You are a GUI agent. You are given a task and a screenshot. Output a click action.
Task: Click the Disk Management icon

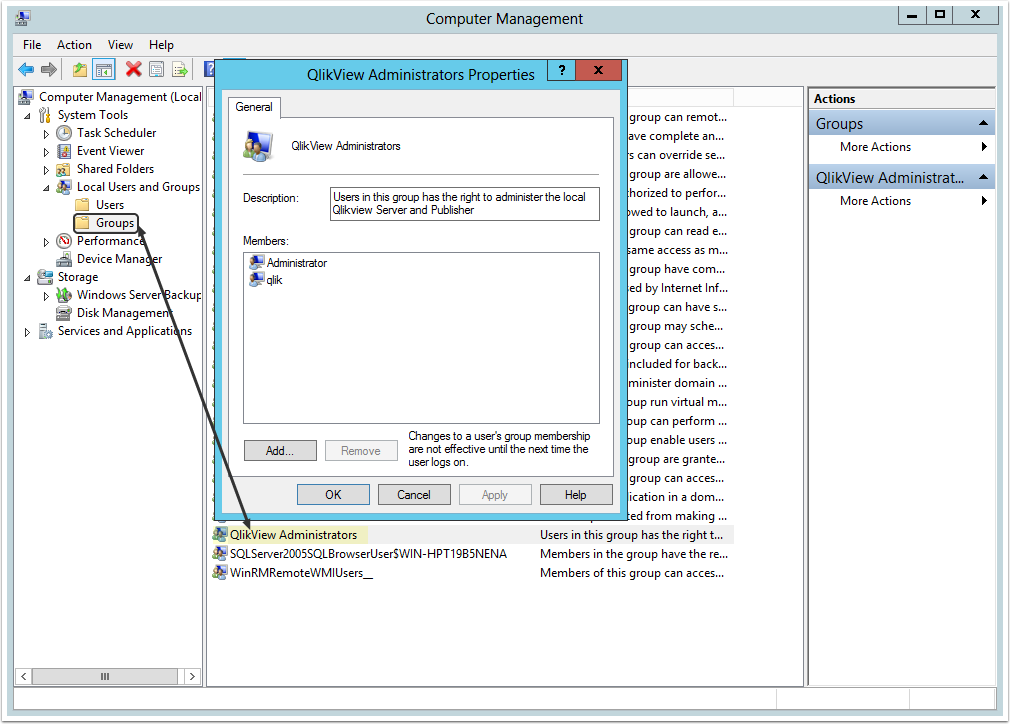tap(64, 313)
